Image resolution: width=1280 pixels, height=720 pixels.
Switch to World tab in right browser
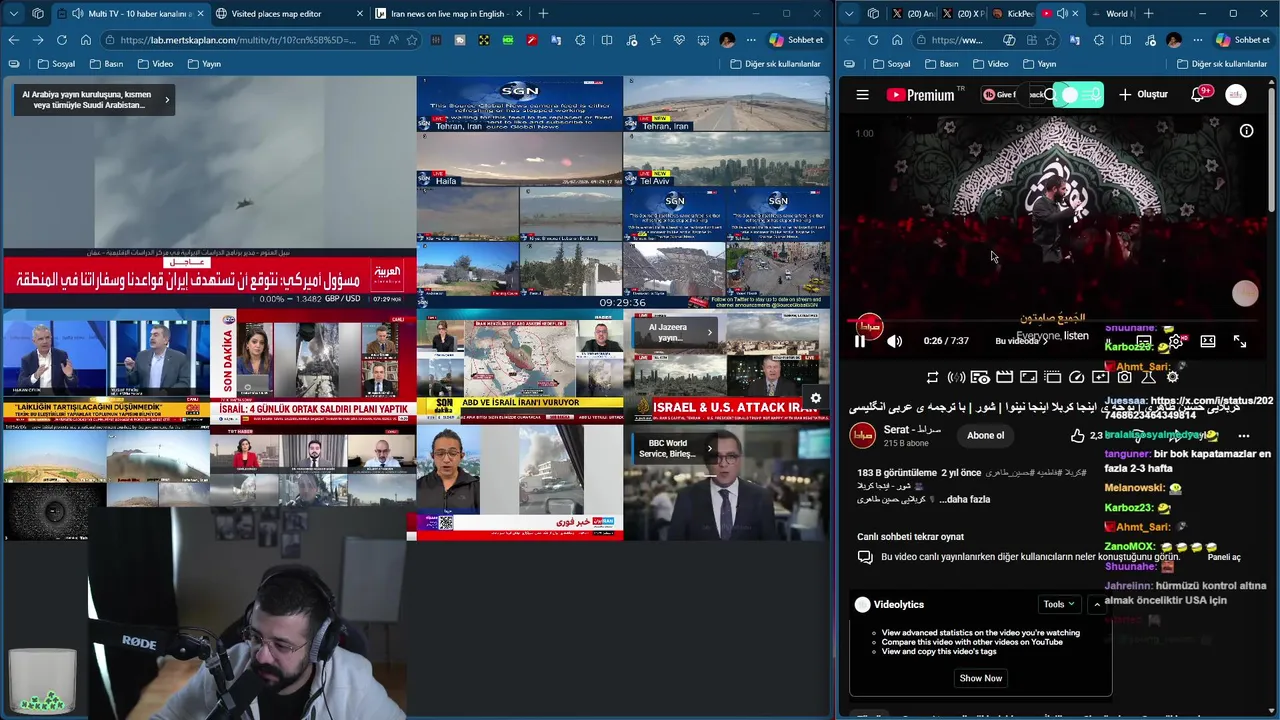tap(1111, 14)
